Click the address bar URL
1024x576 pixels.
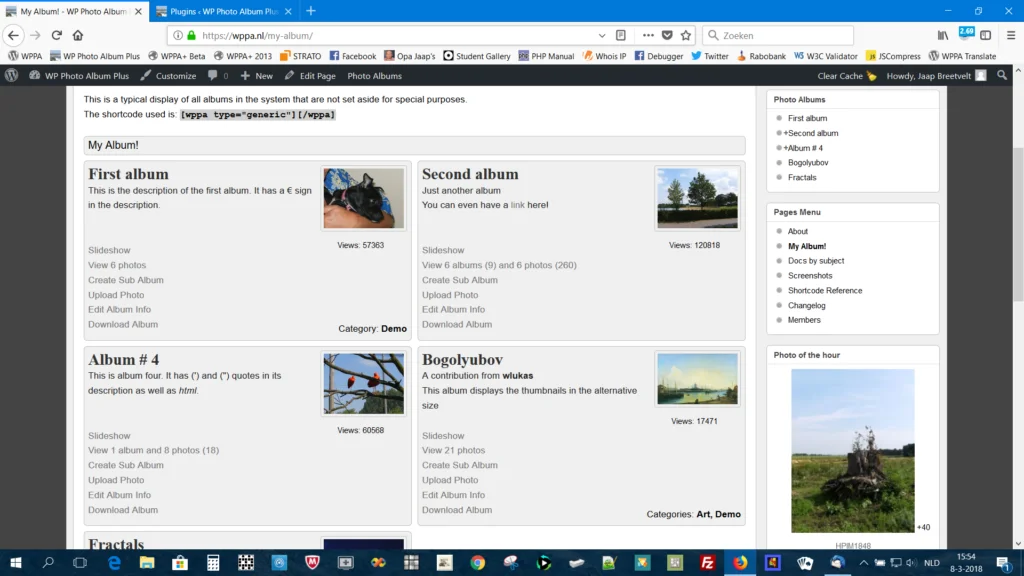tap(257, 35)
